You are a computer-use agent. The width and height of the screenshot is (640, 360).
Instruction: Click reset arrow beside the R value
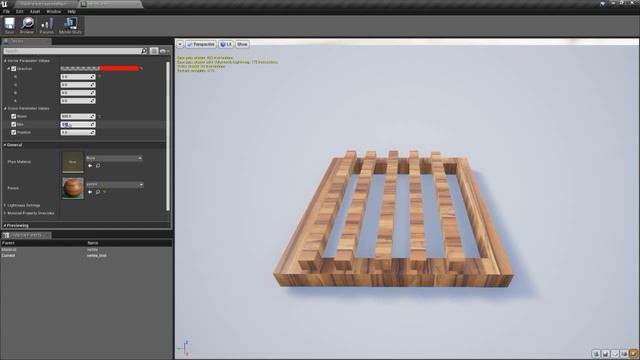99,76
